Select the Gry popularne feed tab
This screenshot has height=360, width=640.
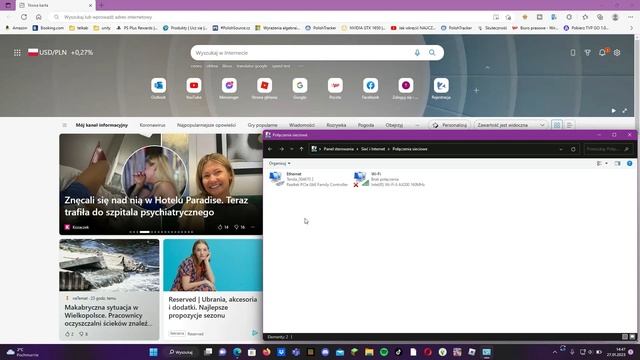click(262, 125)
